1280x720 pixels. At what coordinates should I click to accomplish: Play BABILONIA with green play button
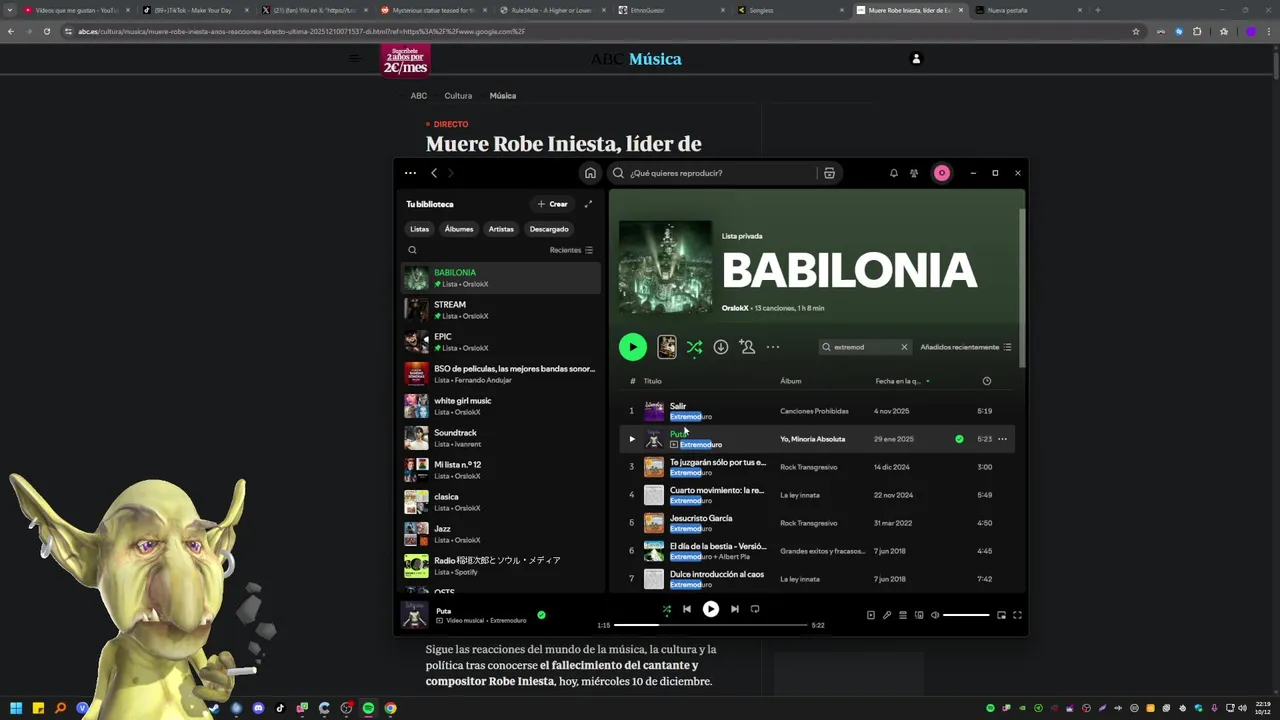click(x=632, y=347)
